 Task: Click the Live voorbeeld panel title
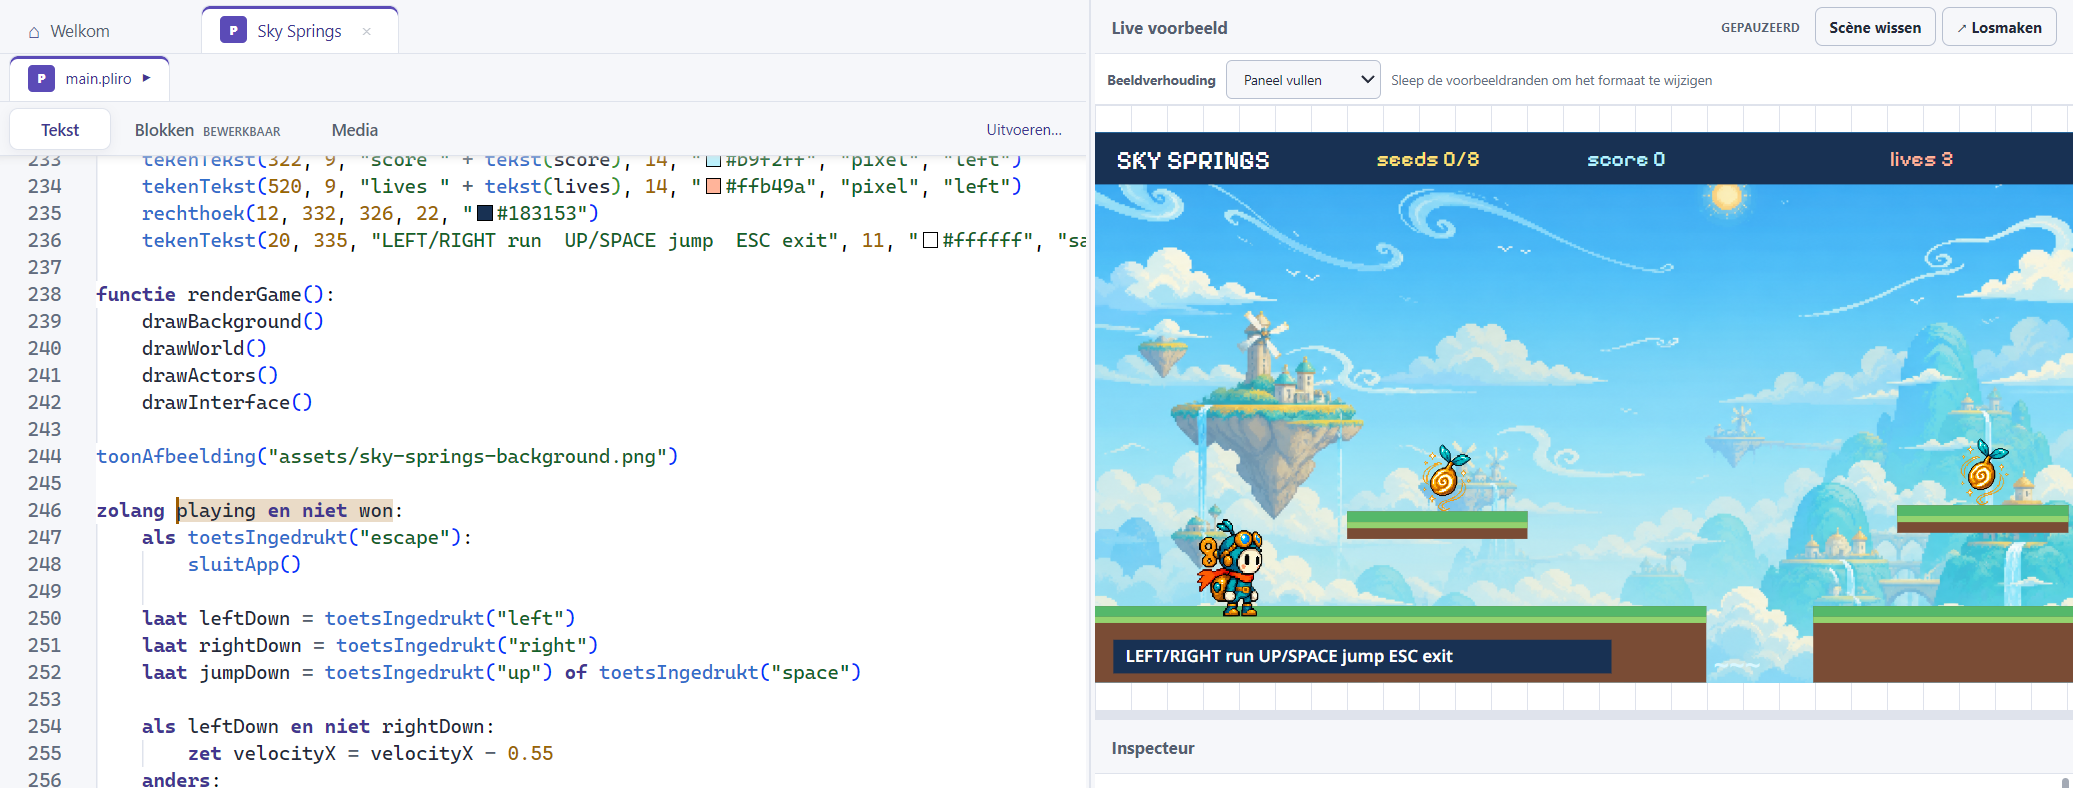pos(1169,28)
